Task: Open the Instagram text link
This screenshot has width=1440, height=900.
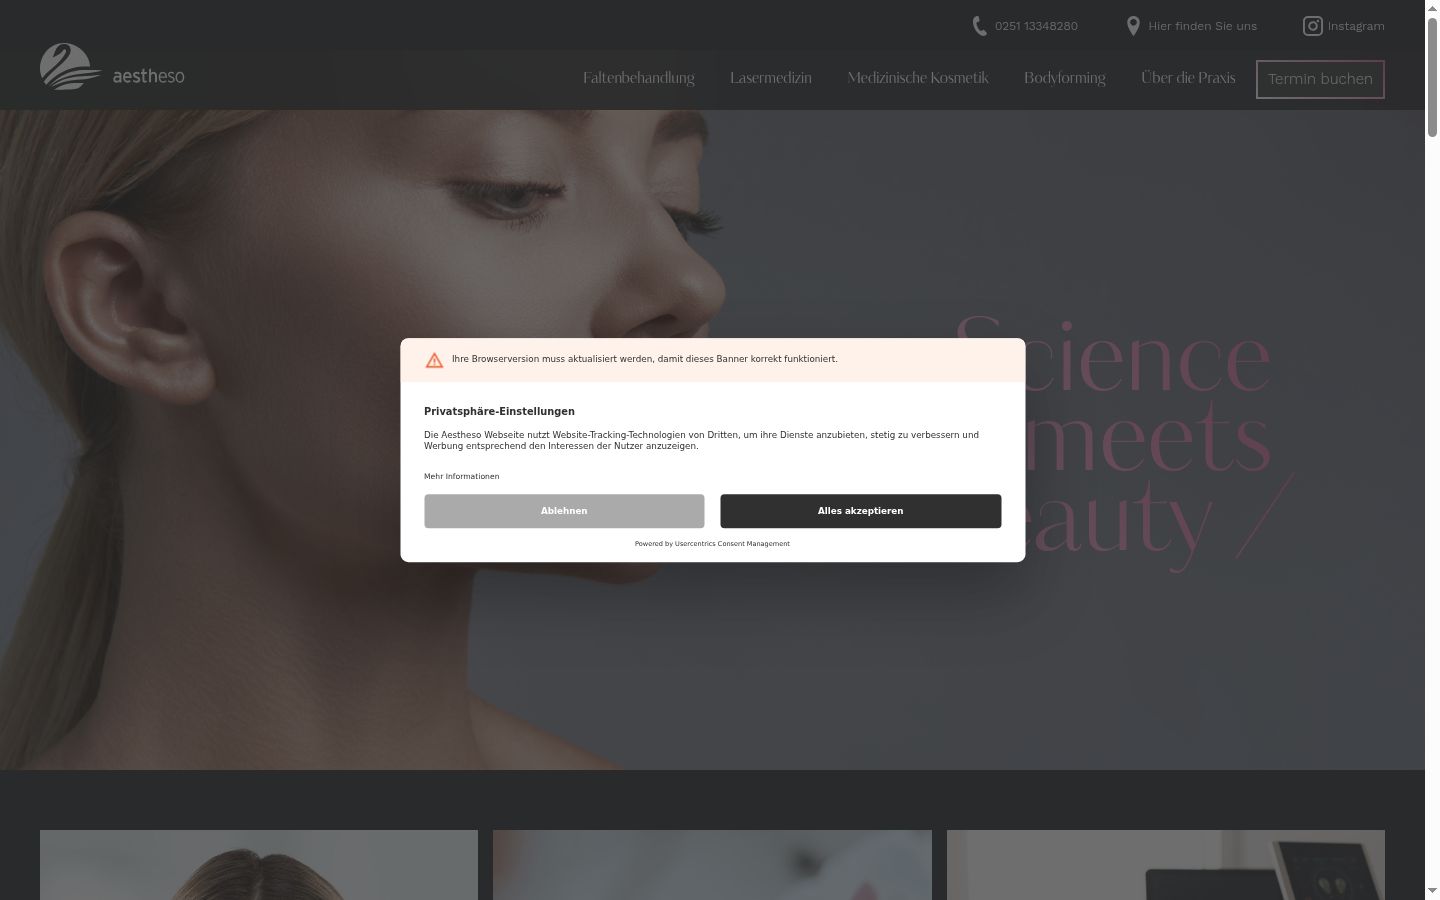Action: point(1356,26)
